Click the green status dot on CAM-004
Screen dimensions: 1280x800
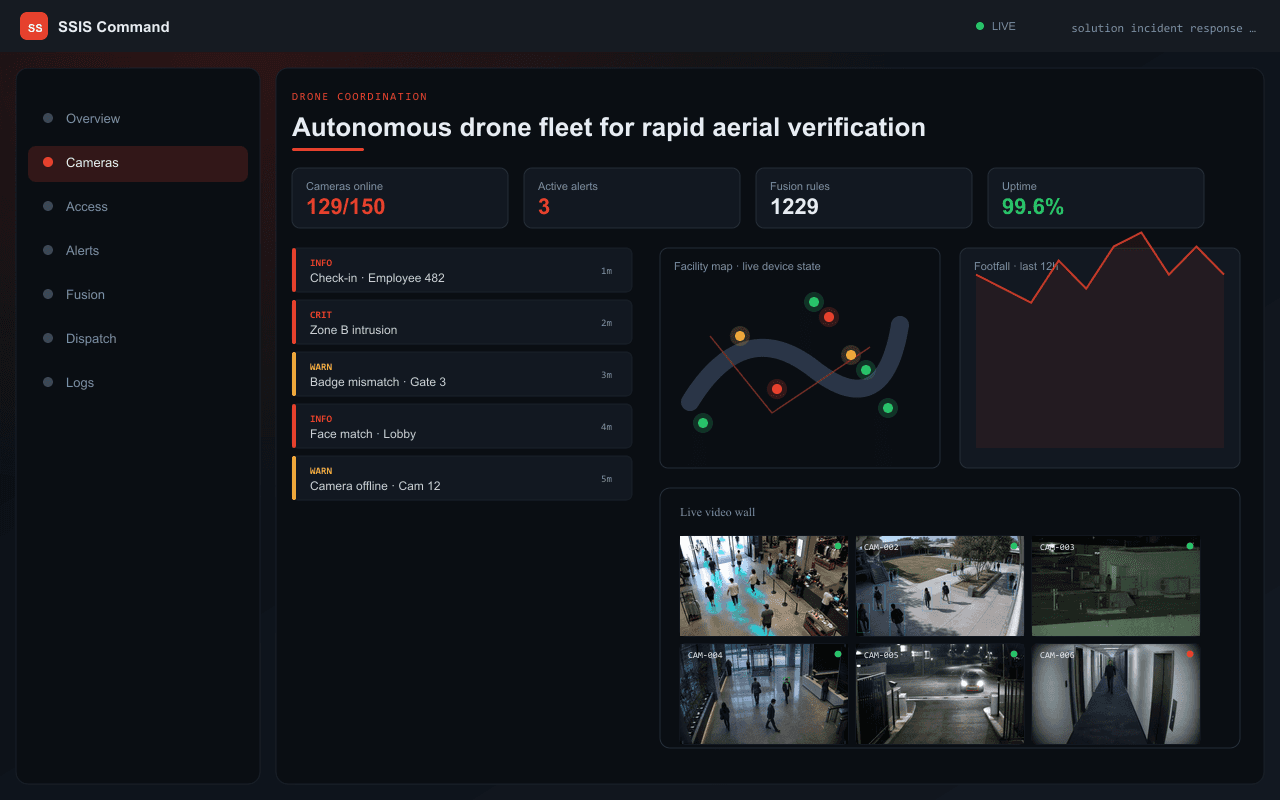point(838,654)
